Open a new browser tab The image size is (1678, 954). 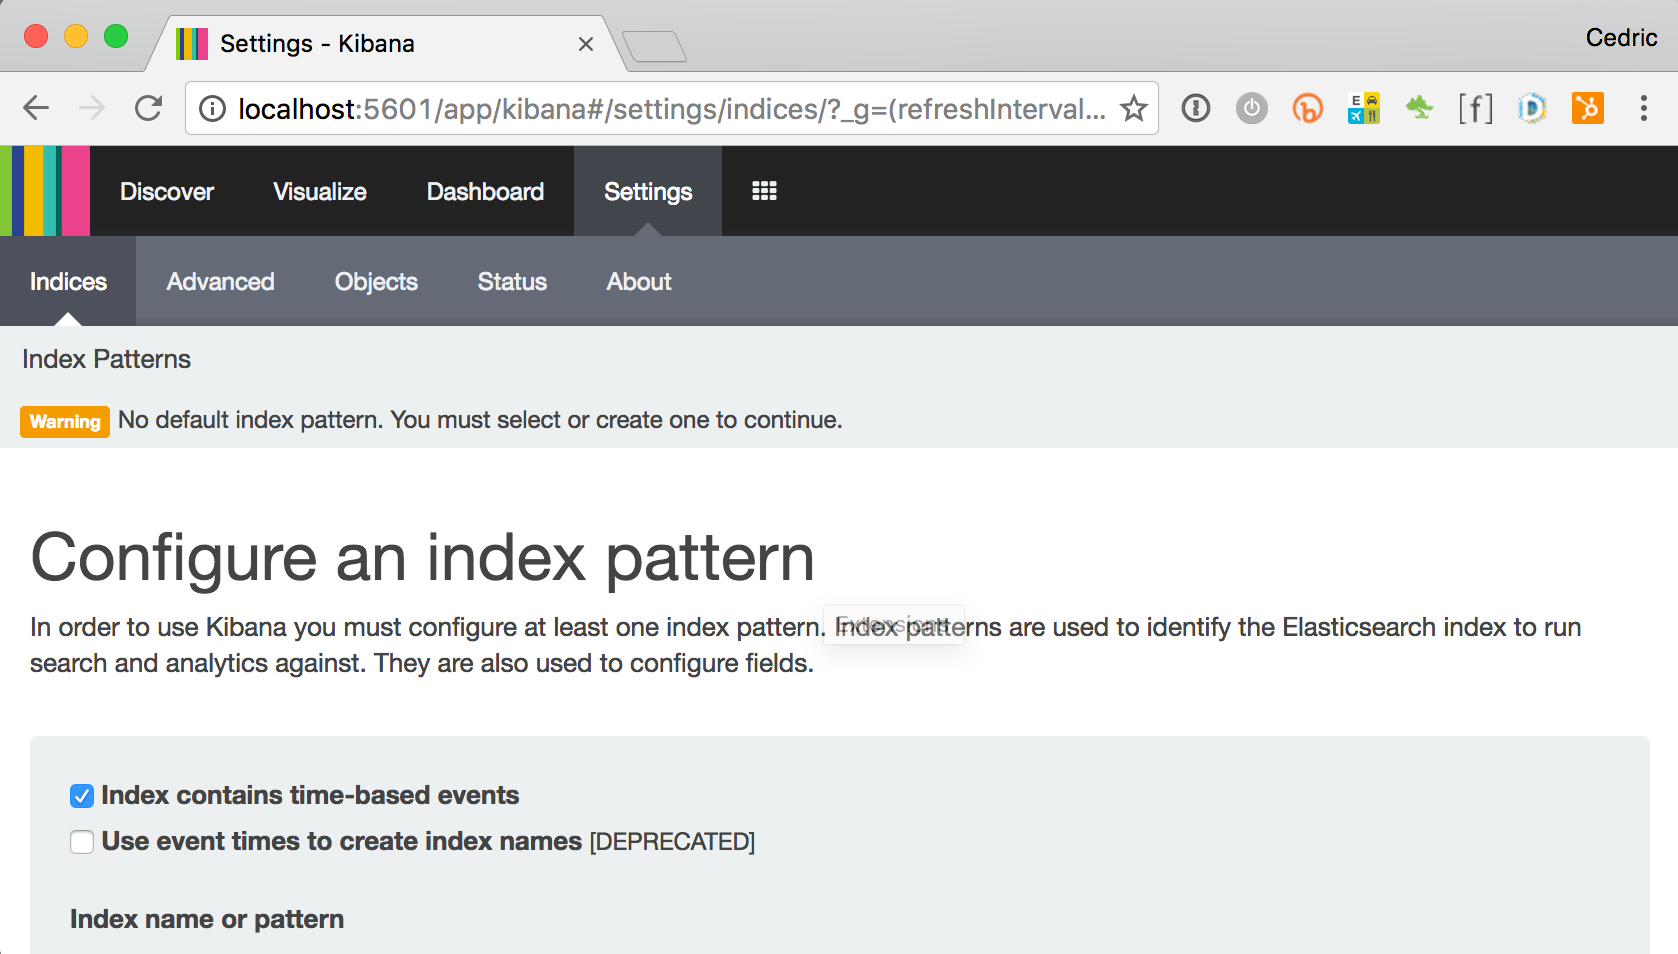pyautogui.click(x=654, y=46)
